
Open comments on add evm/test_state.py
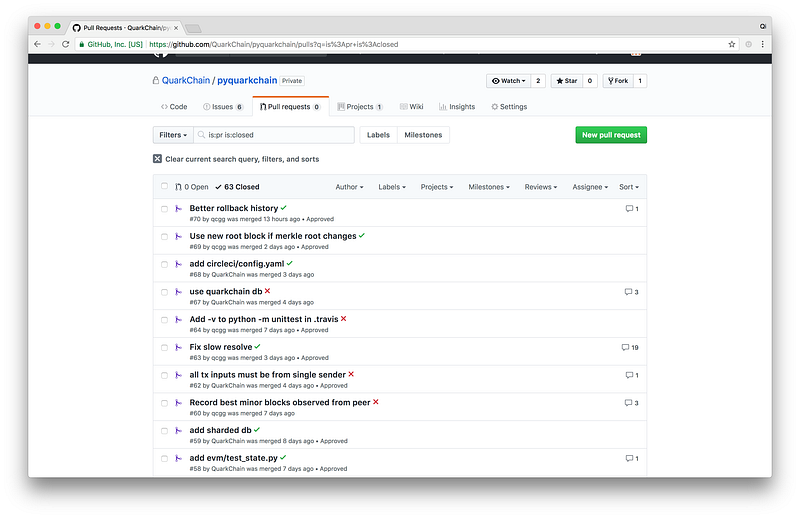(632, 458)
